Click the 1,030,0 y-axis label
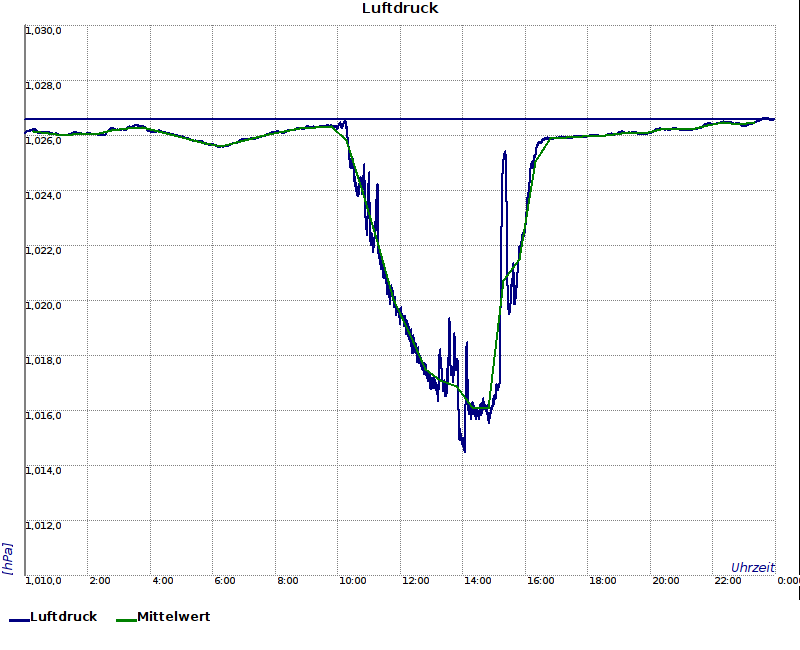This screenshot has height=650, width=800. (43, 31)
